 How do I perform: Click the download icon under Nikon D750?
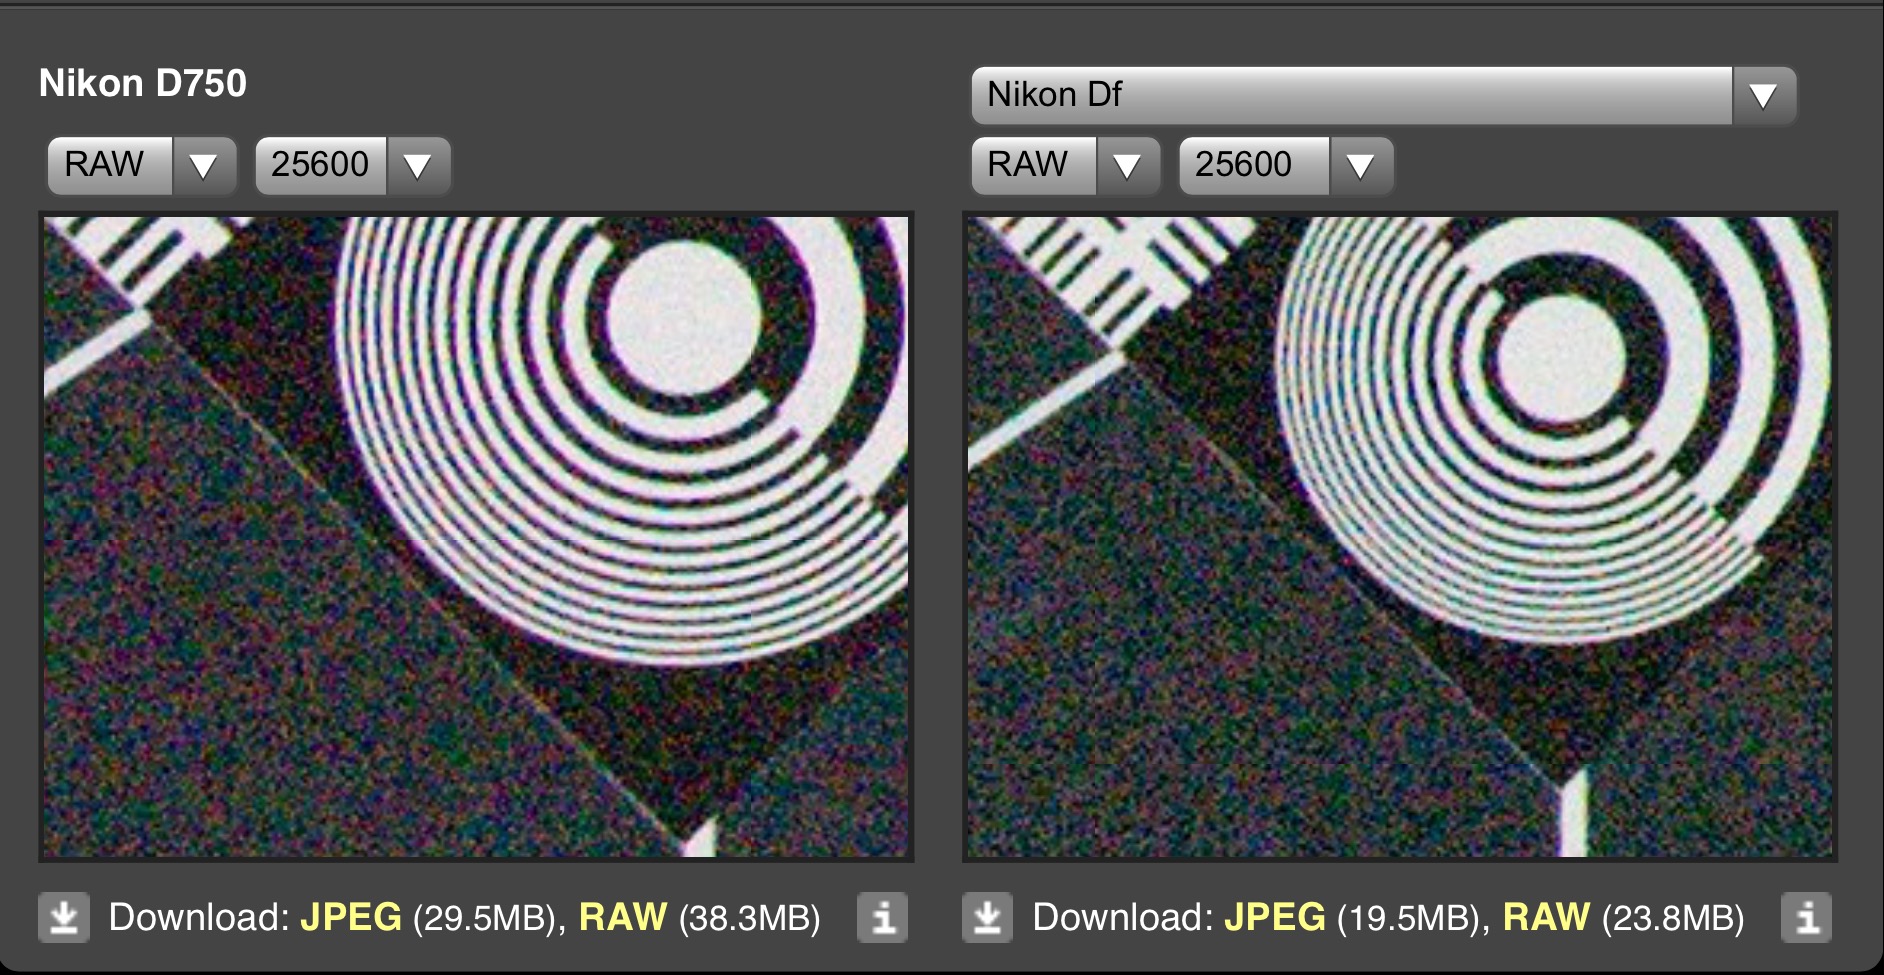64,917
